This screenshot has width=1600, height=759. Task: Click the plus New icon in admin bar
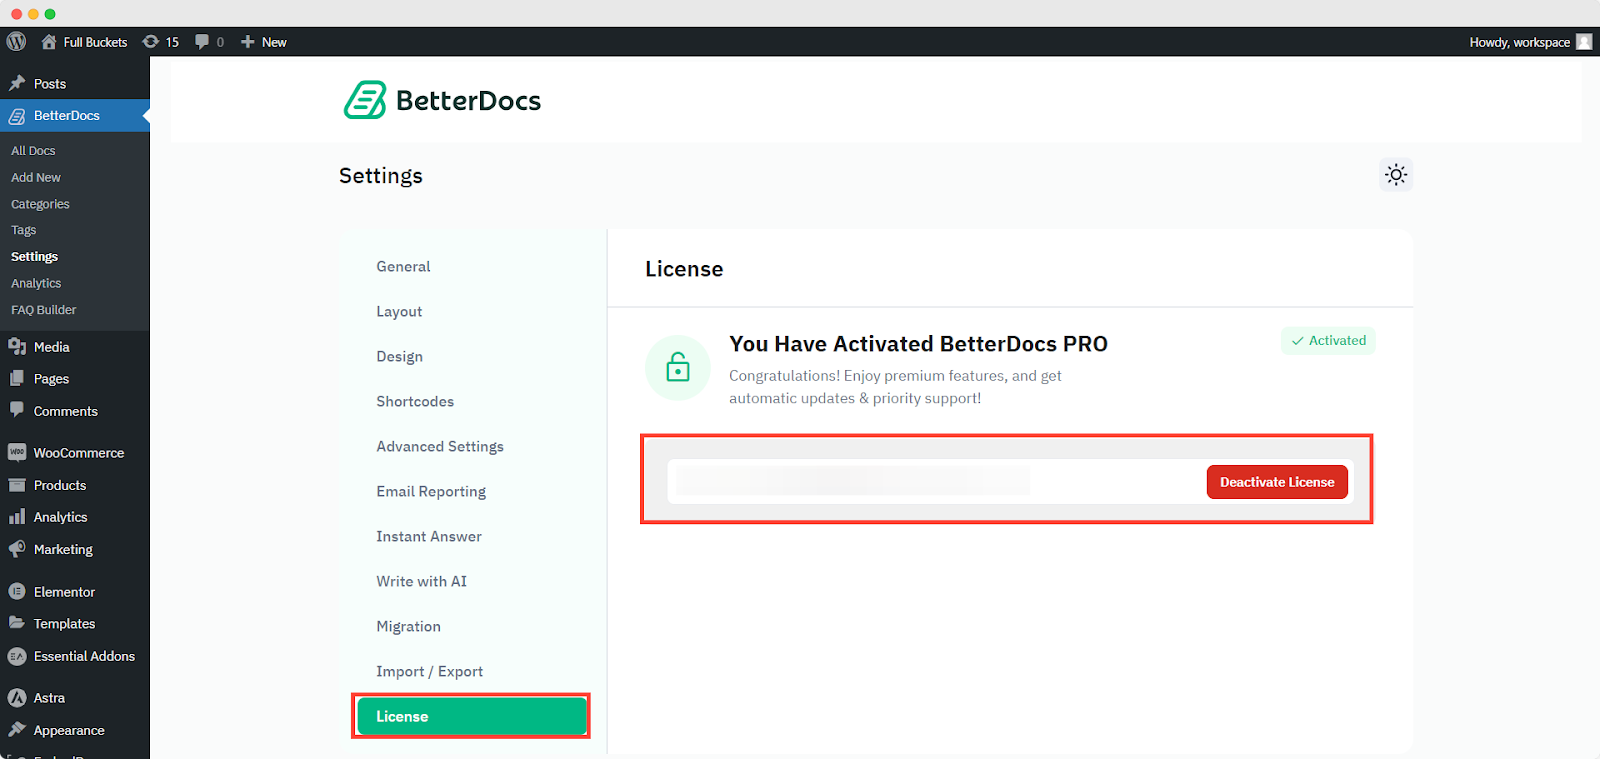point(248,42)
